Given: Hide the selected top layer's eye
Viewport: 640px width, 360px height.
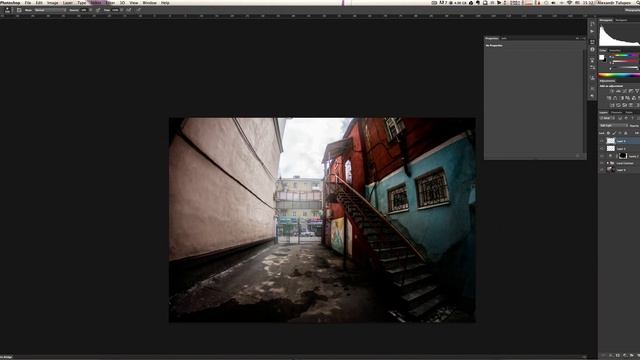Looking at the screenshot, I should (602, 141).
